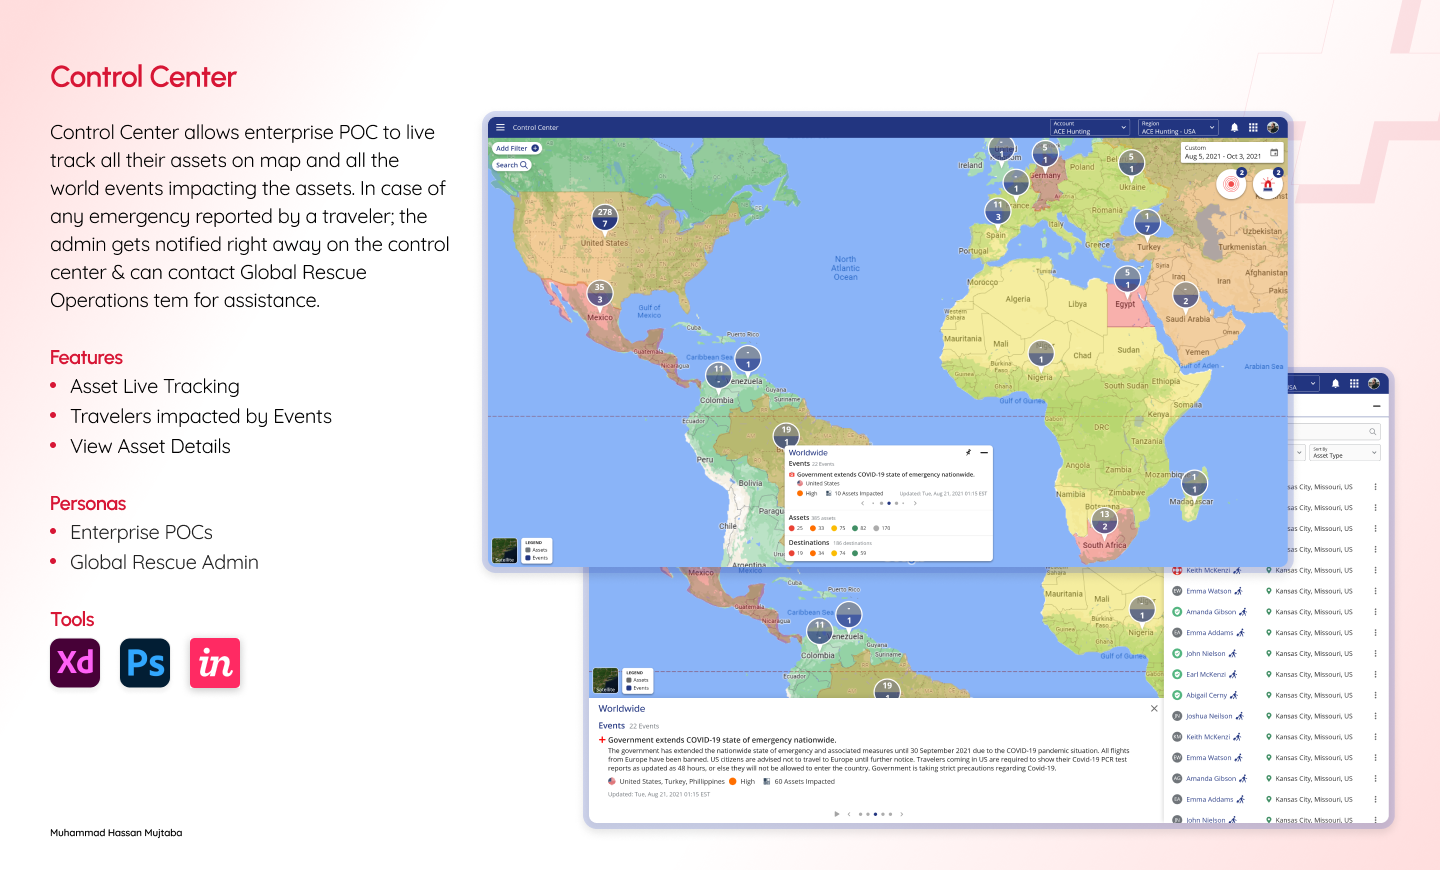This screenshot has height=870, width=1440.
Task: Click the red radar events alert icon
Action: (1231, 184)
